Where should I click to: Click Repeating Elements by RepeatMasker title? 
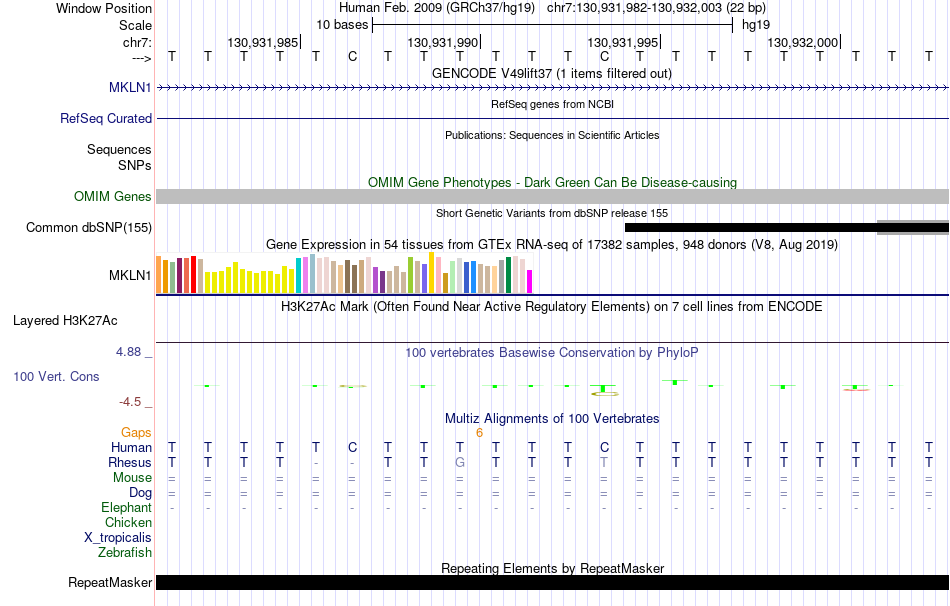(x=552, y=568)
